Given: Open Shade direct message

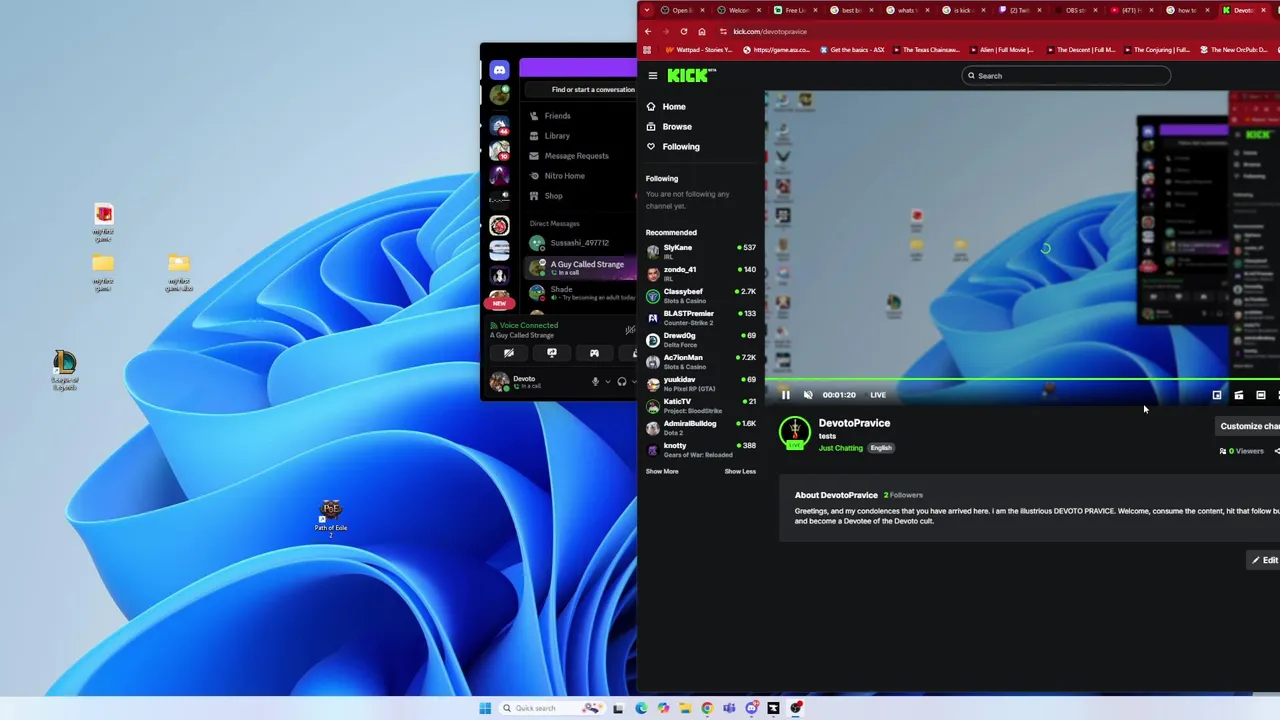Looking at the screenshot, I should tap(580, 293).
